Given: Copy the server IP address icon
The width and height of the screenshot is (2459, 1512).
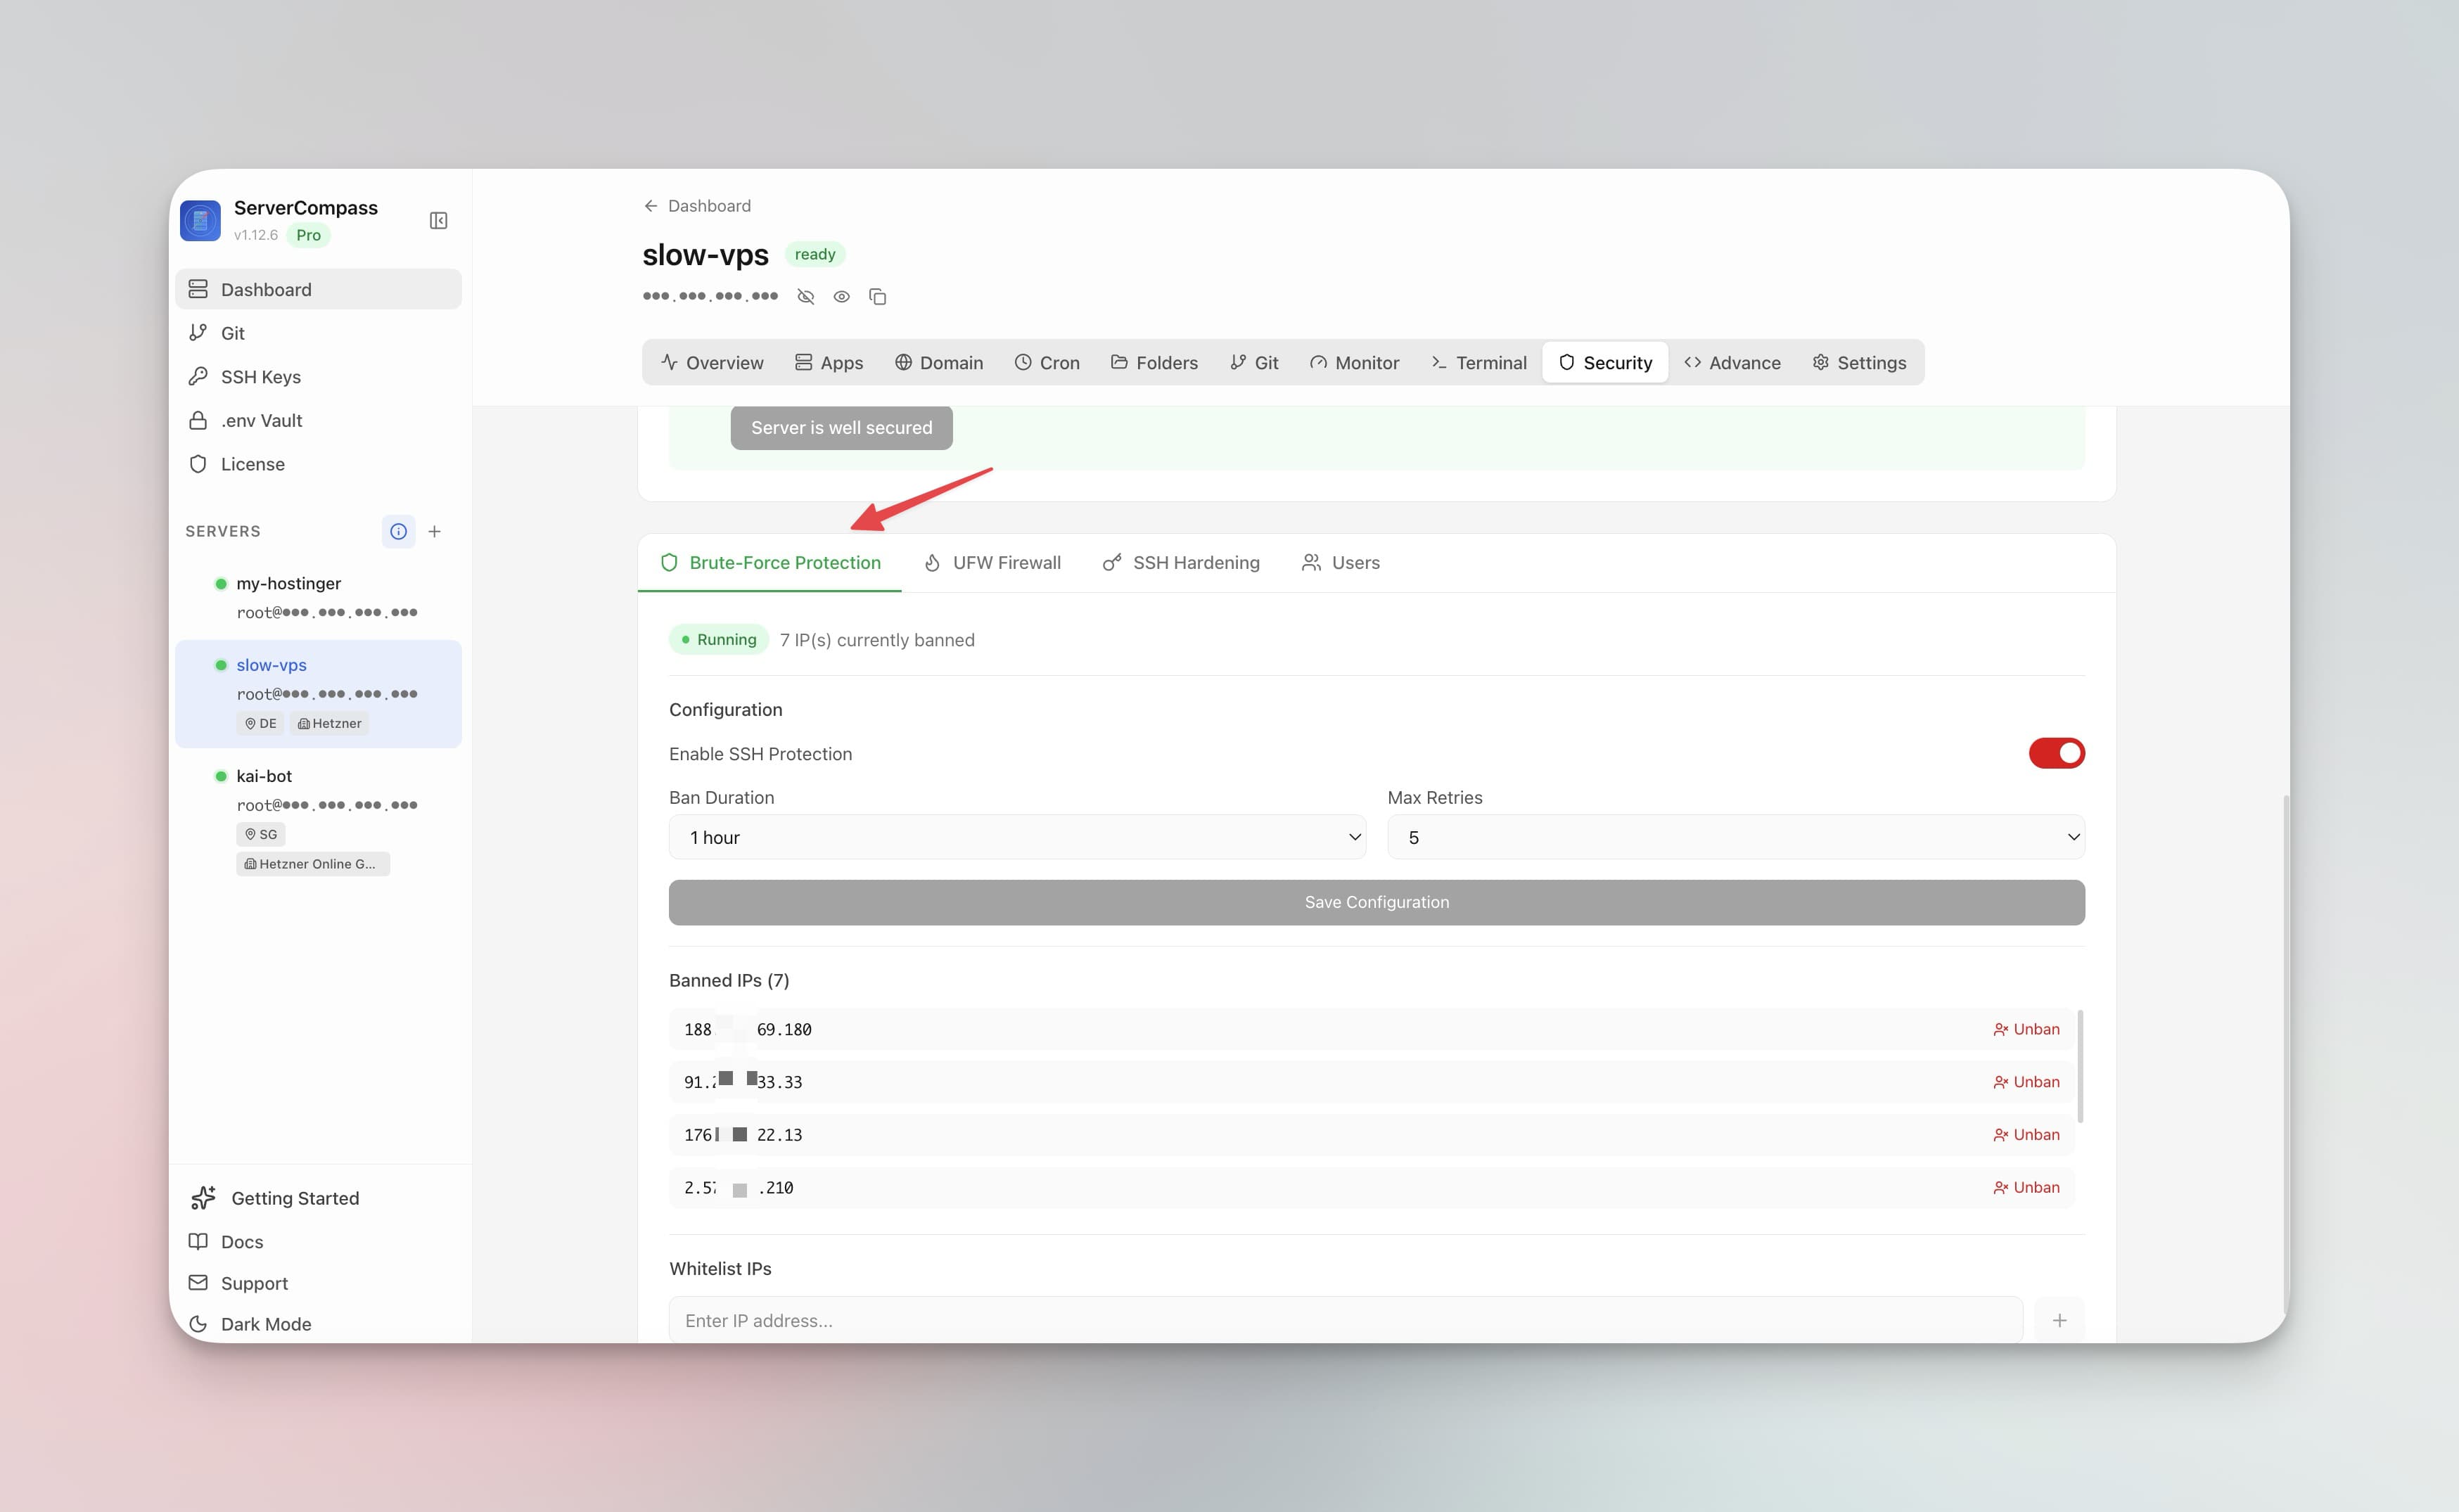Looking at the screenshot, I should 877,297.
